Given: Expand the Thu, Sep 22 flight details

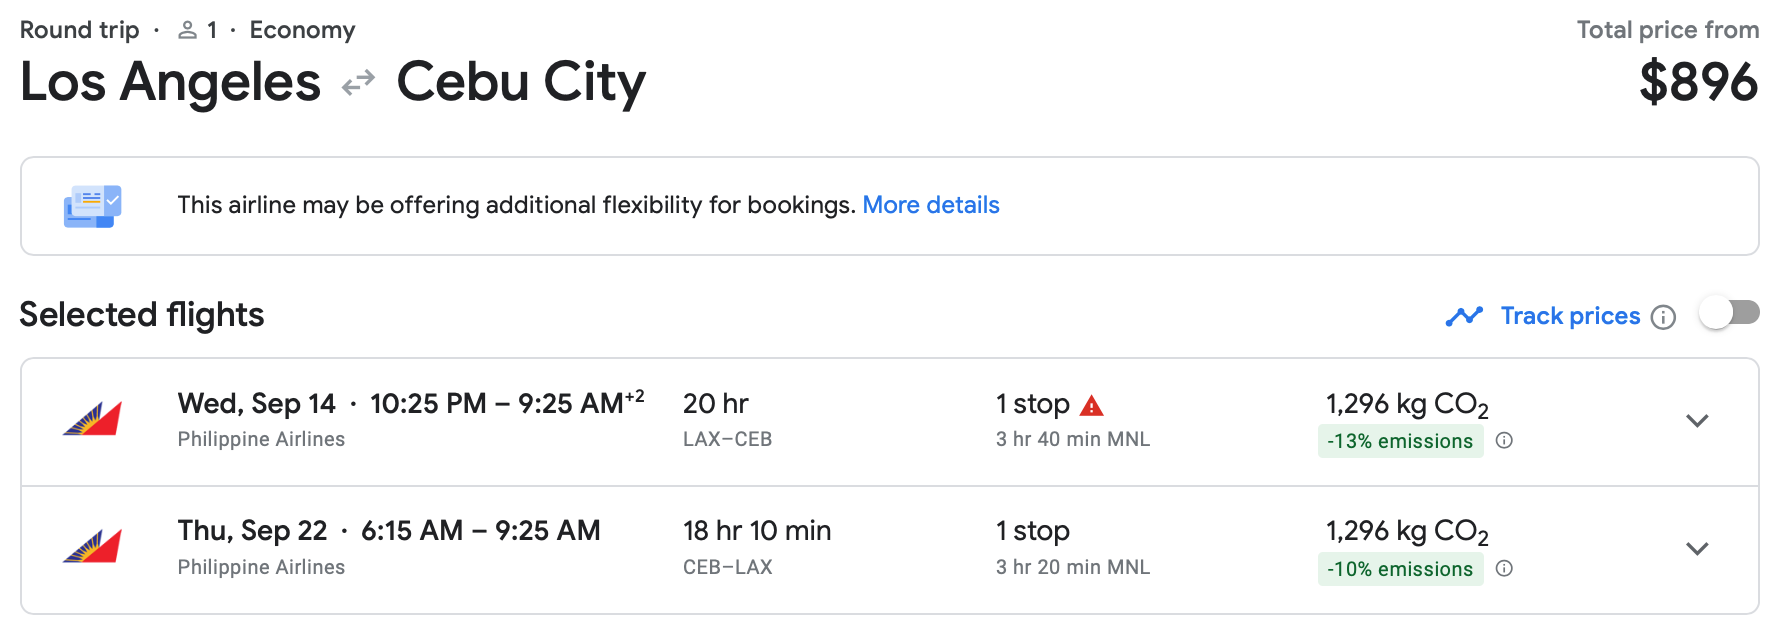Looking at the screenshot, I should click(1697, 549).
